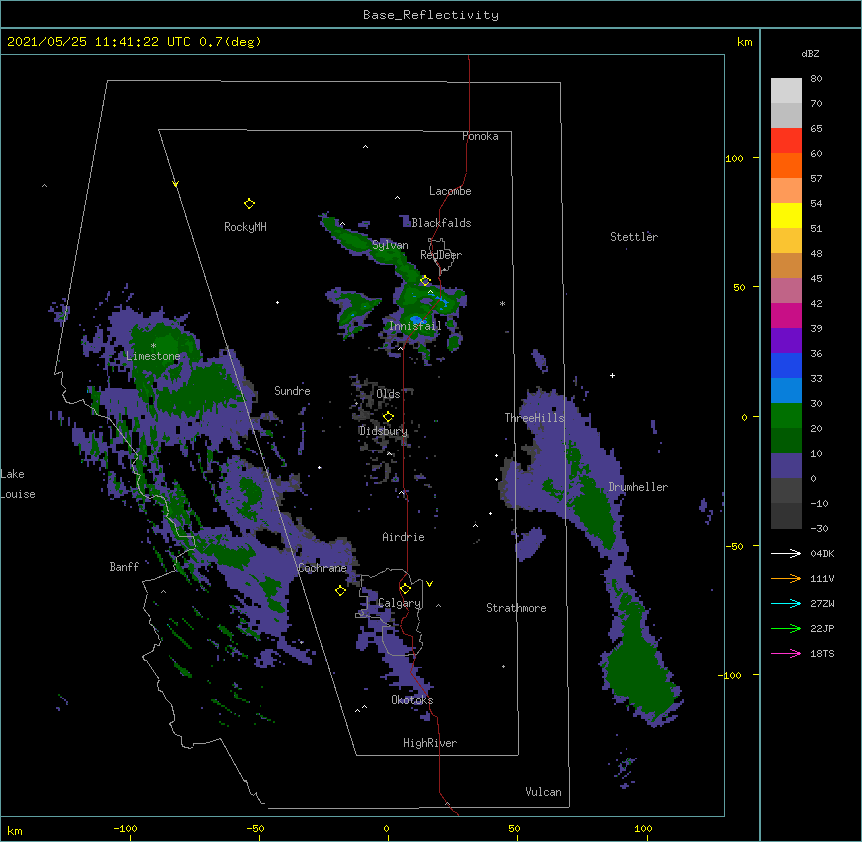Select the light gray swatch below 80 dBZ

click(786, 90)
